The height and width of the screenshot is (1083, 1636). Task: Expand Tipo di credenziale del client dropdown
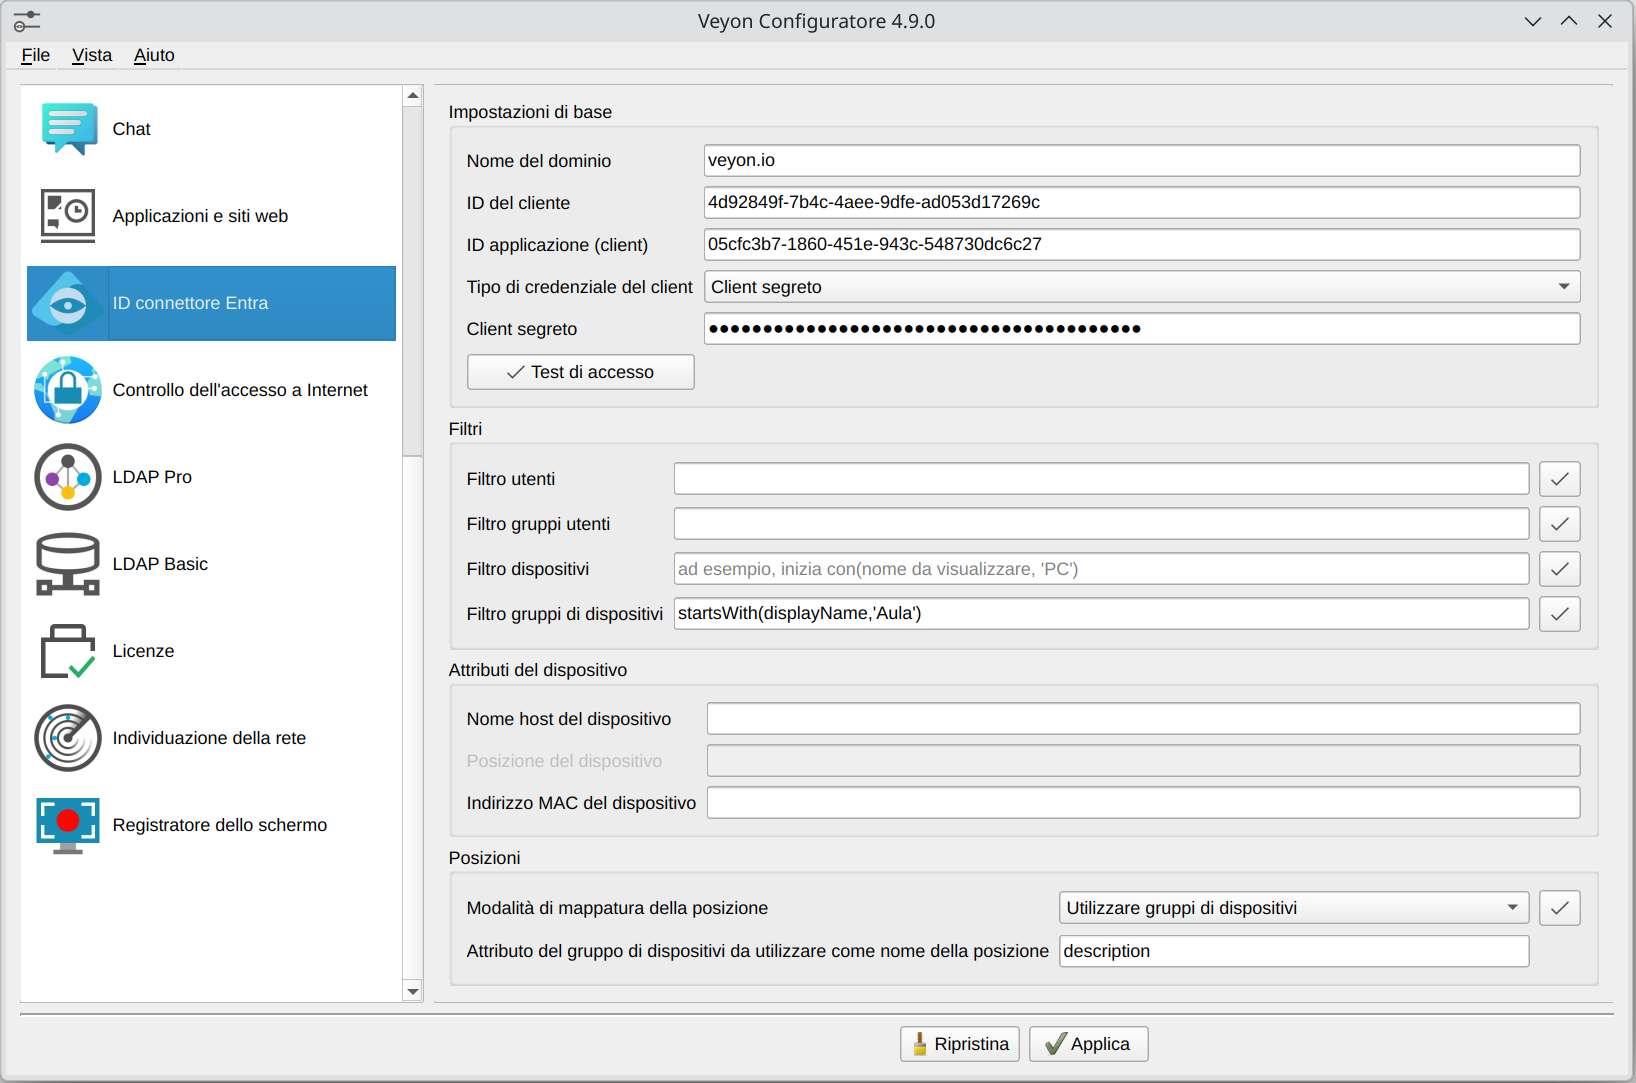(x=1141, y=287)
